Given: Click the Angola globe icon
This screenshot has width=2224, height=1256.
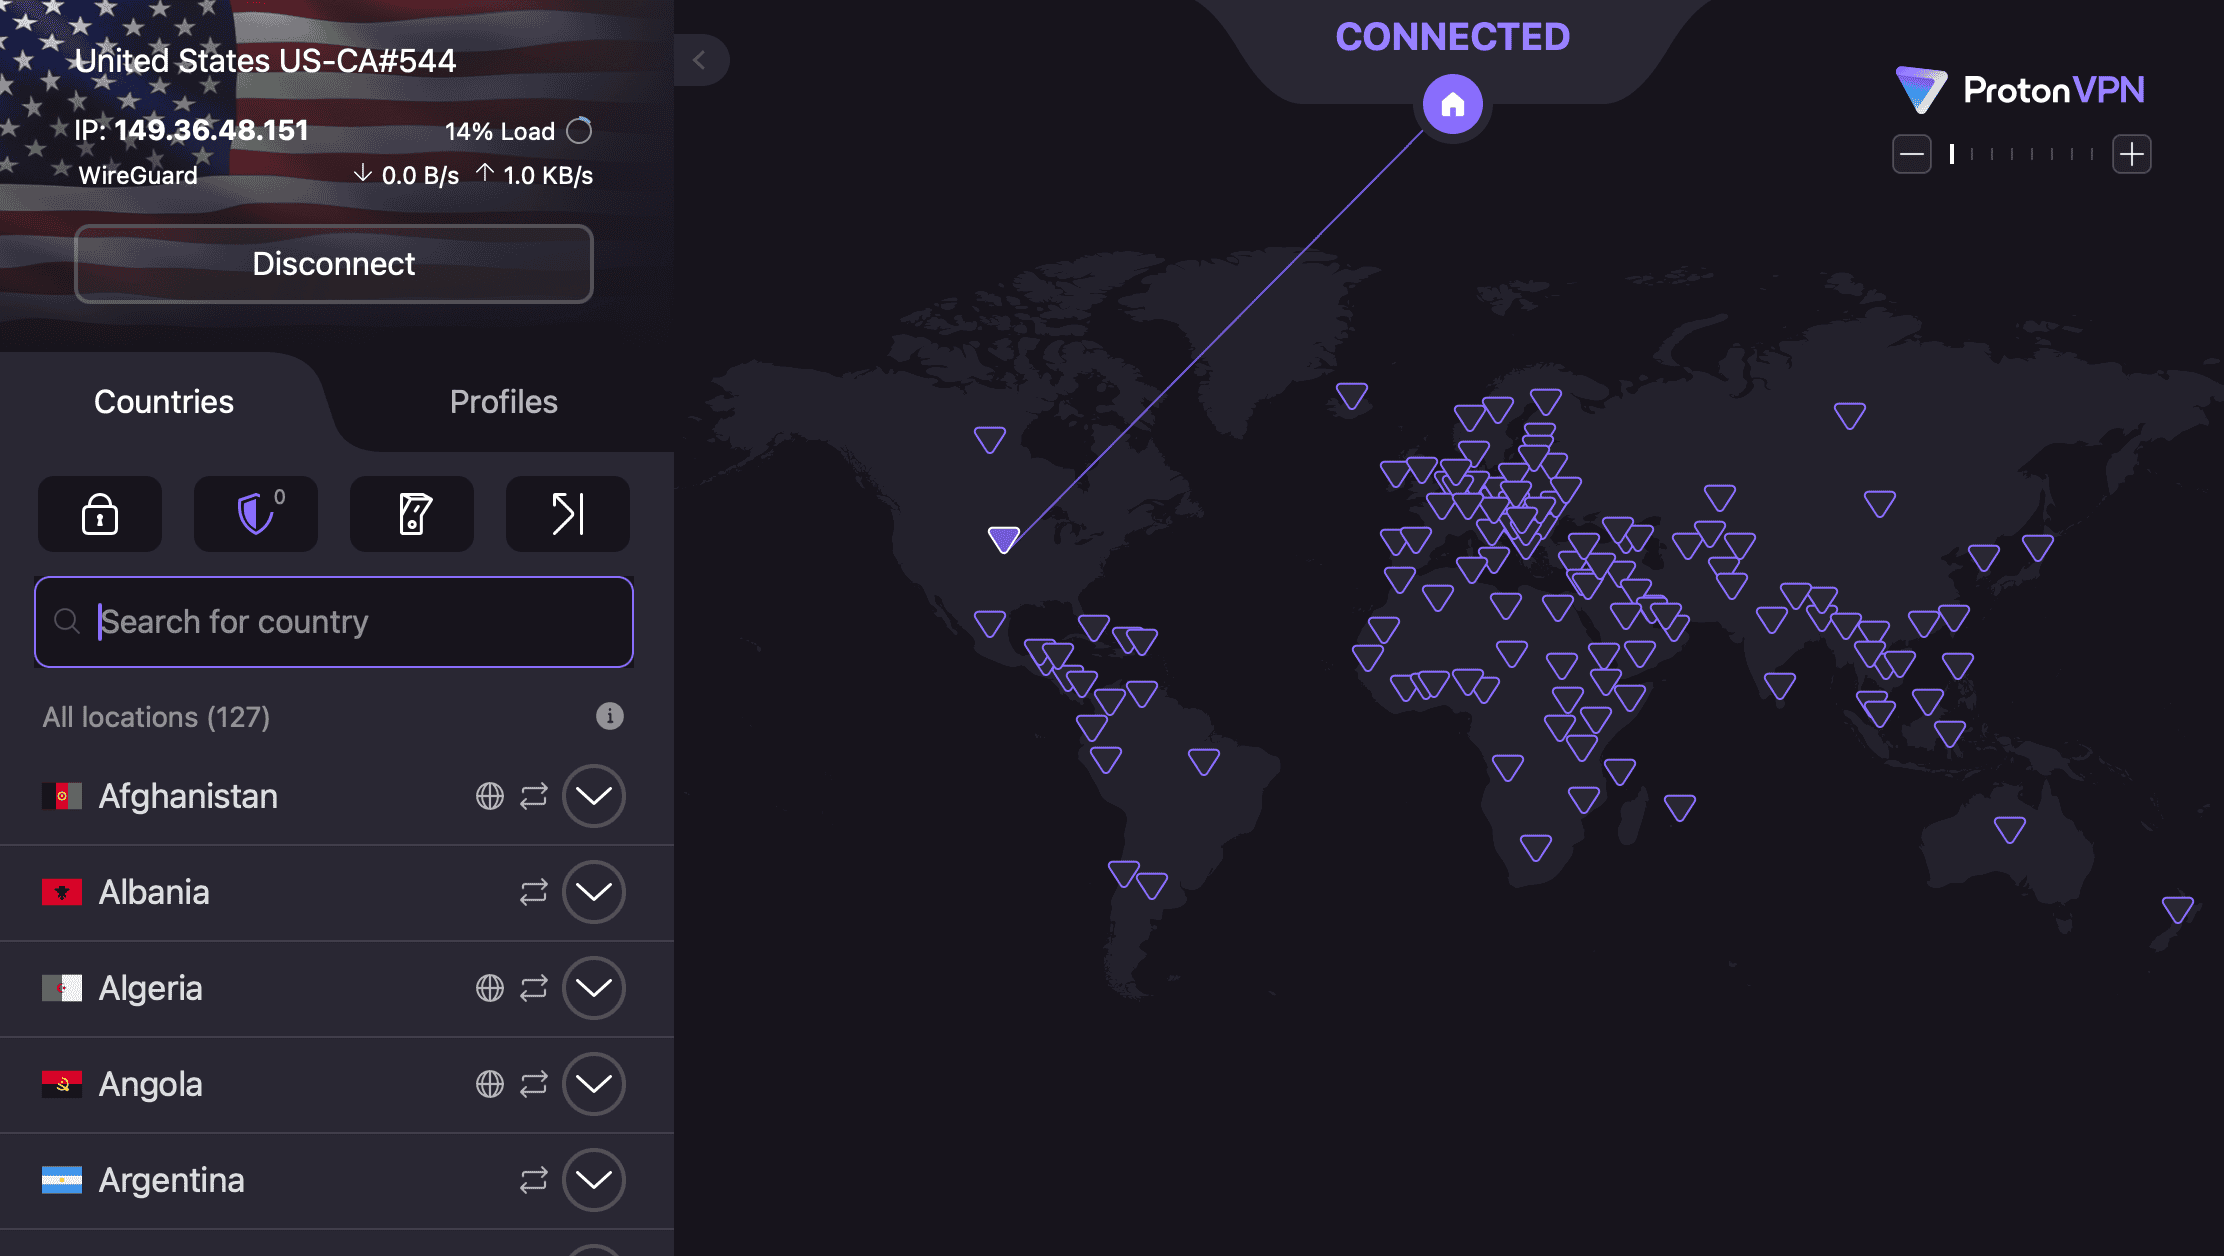Looking at the screenshot, I should [x=490, y=1084].
